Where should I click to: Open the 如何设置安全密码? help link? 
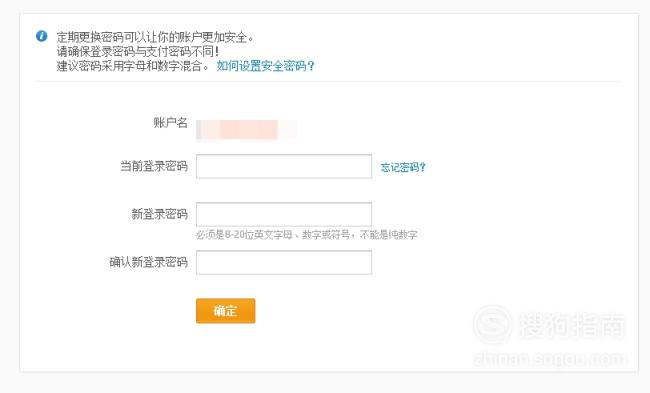pyautogui.click(x=265, y=66)
